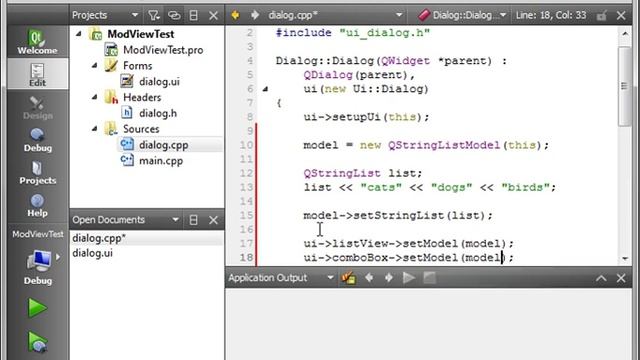Open the Projects mode in sidebar
The width and height of the screenshot is (640, 360).
pos(37,172)
